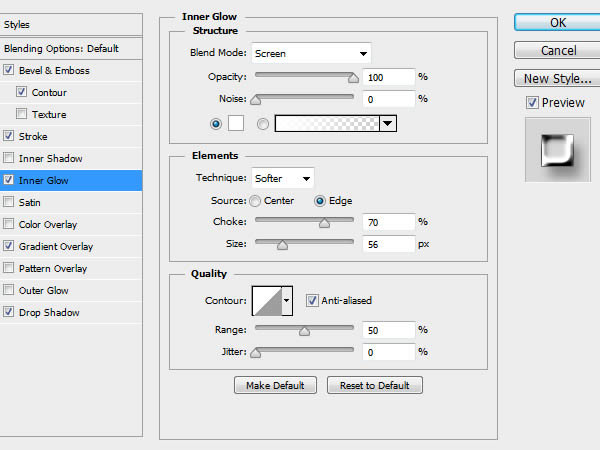Uncheck the Preview checkbox
The image size is (600, 450).
click(532, 103)
